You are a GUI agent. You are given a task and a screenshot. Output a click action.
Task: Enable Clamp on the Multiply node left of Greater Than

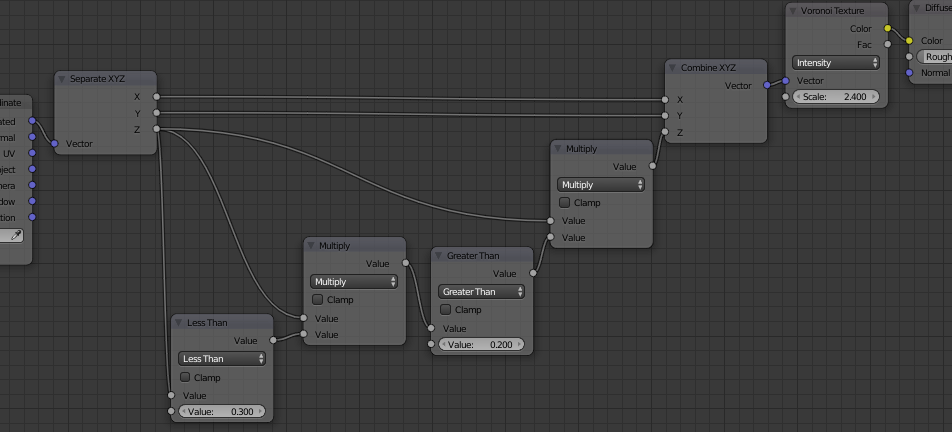318,299
